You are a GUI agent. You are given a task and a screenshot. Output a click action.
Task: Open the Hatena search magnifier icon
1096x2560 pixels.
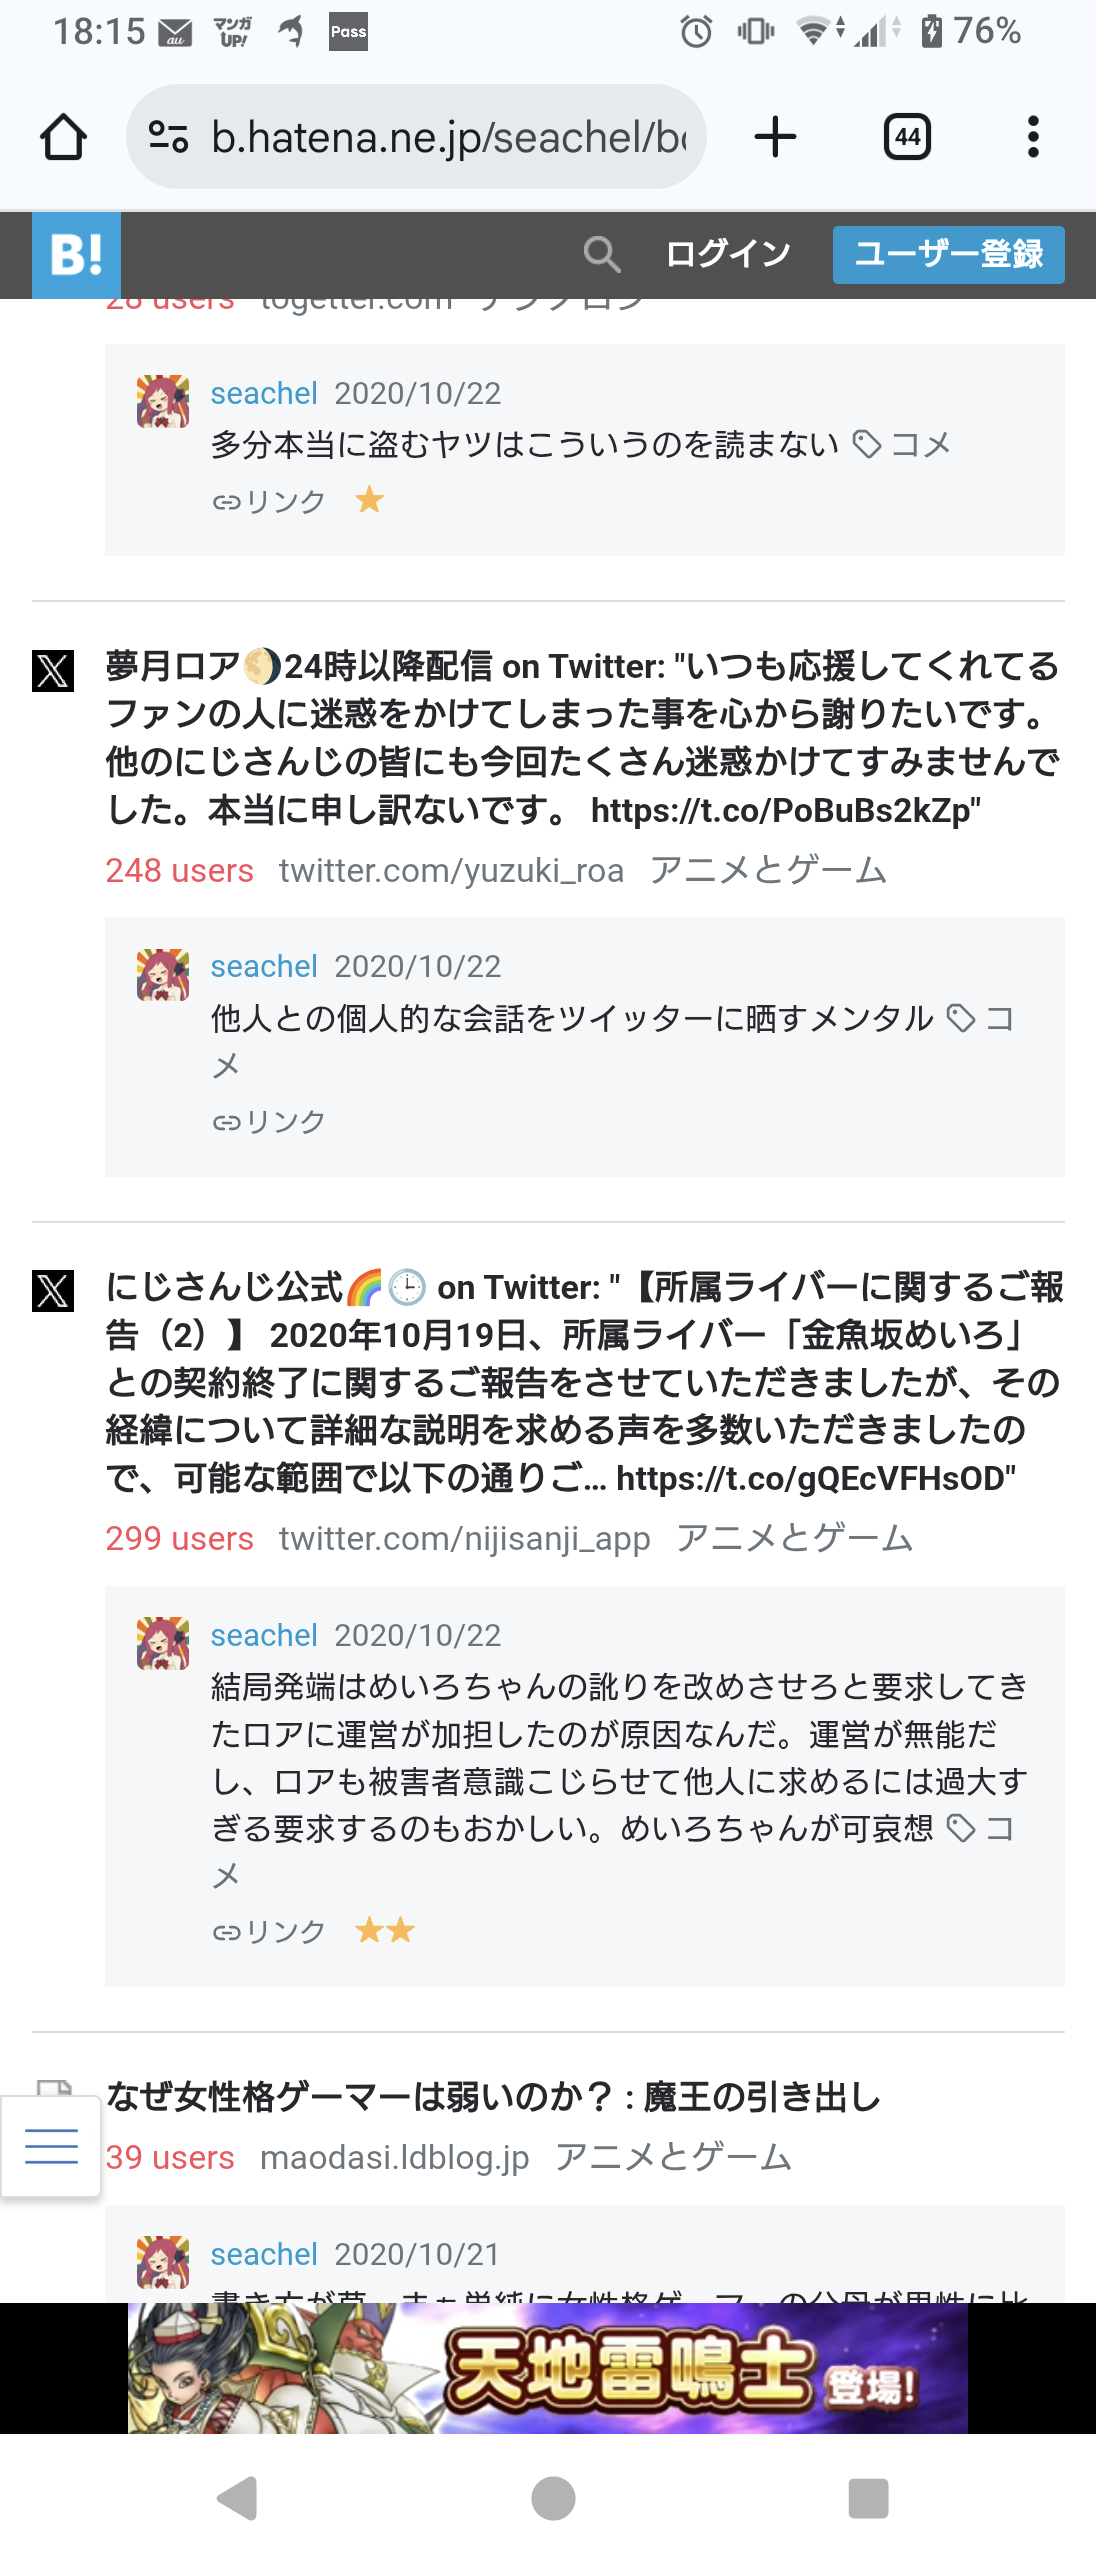pos(602,255)
